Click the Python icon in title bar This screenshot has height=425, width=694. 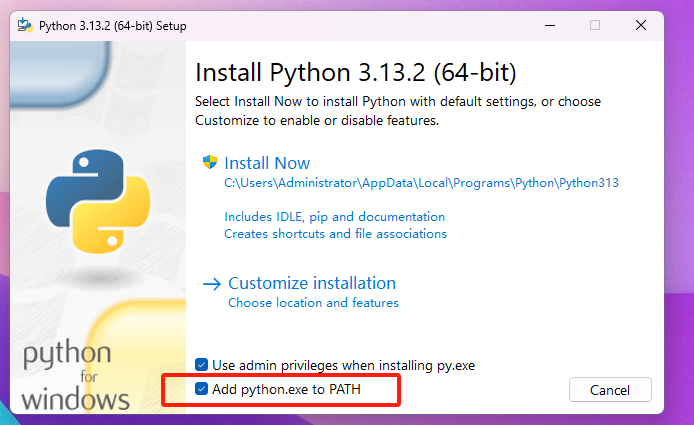[x=23, y=25]
